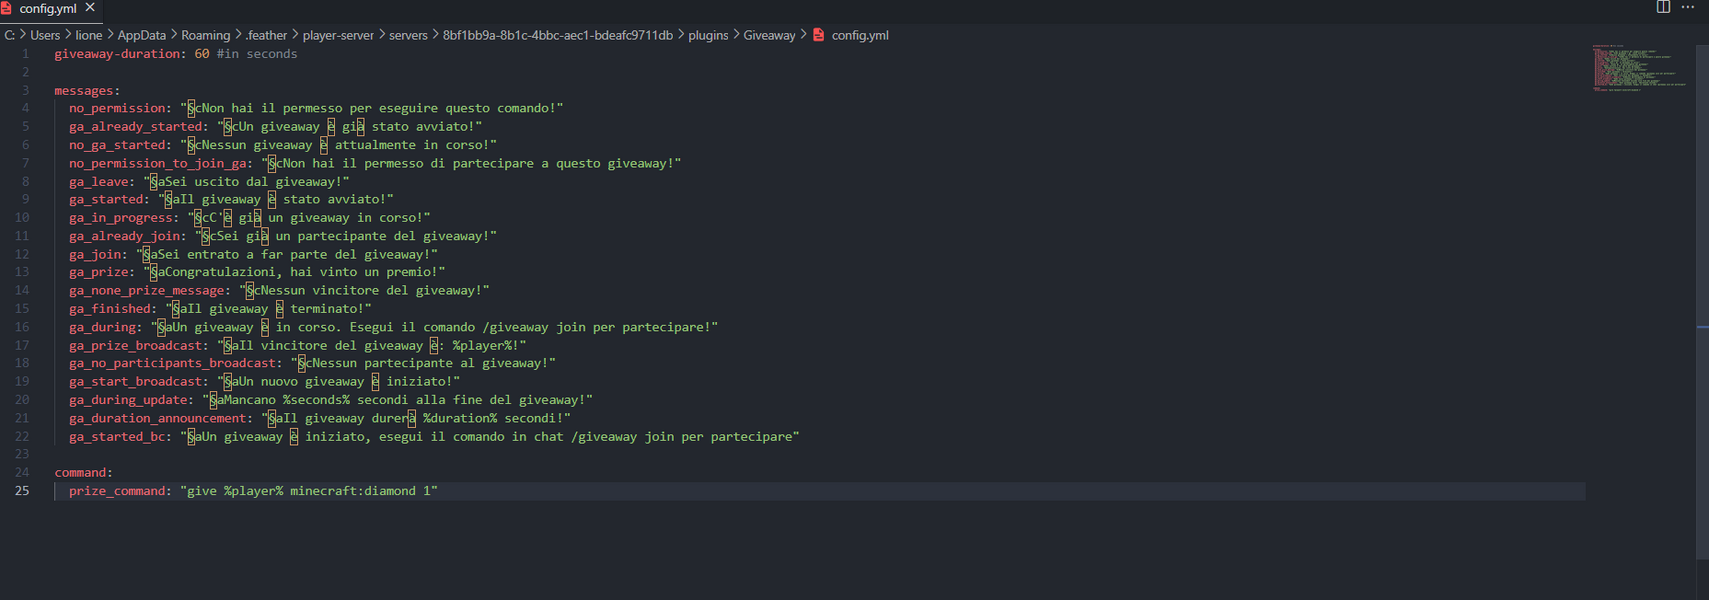1709x600 pixels.
Task: Open the C: breadcrumb segment
Action: 10,35
